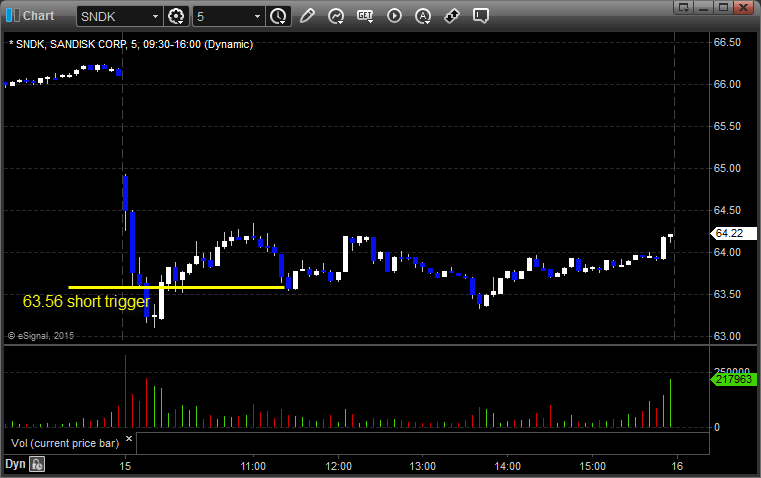Click the bar replay play button

(394, 16)
